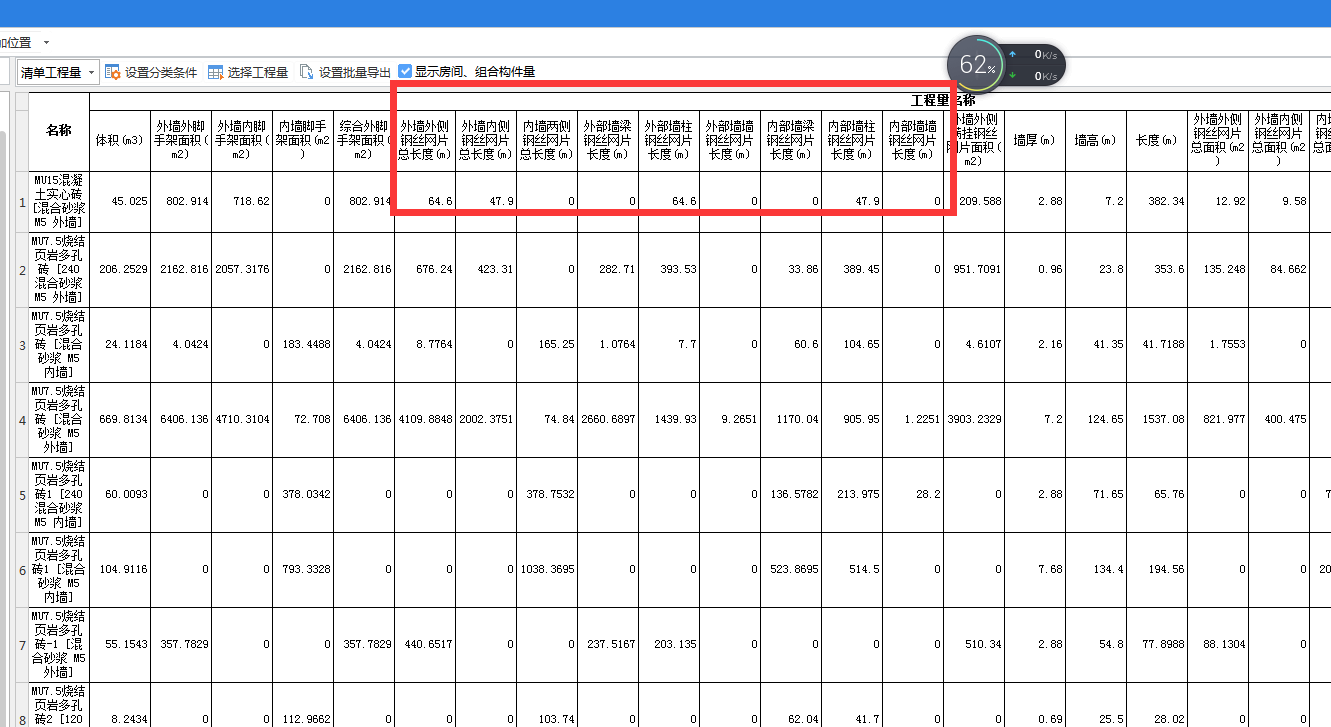Click cell 209.588 in row 1
This screenshot has width=1331, height=727.
coord(974,202)
